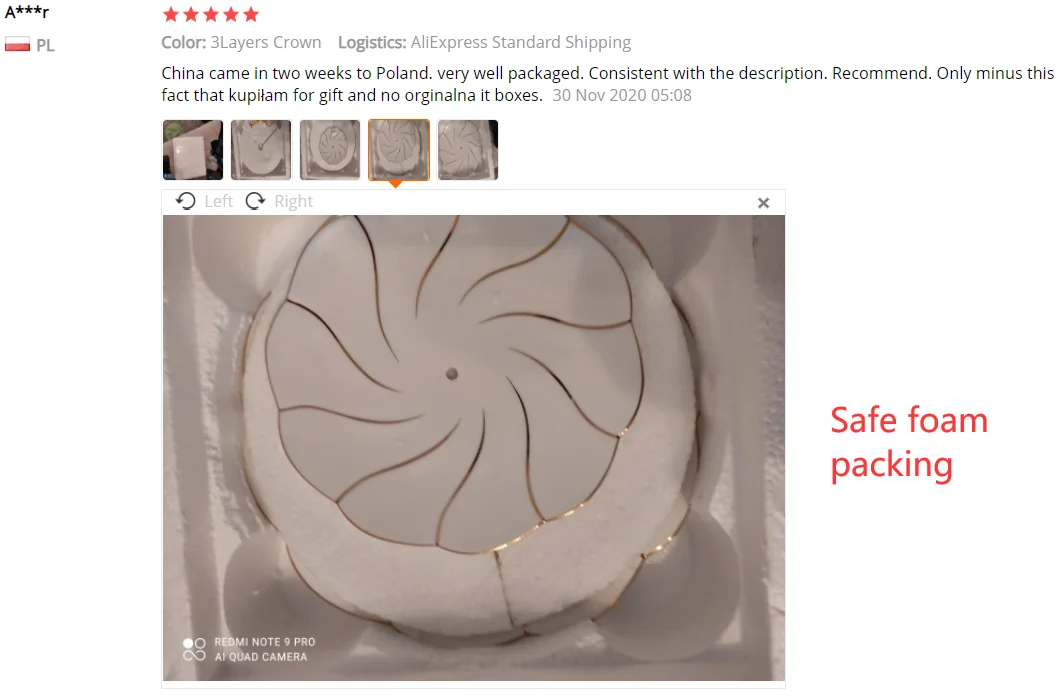
Task: Click the Poland flag icon
Action: pyautogui.click(x=18, y=44)
